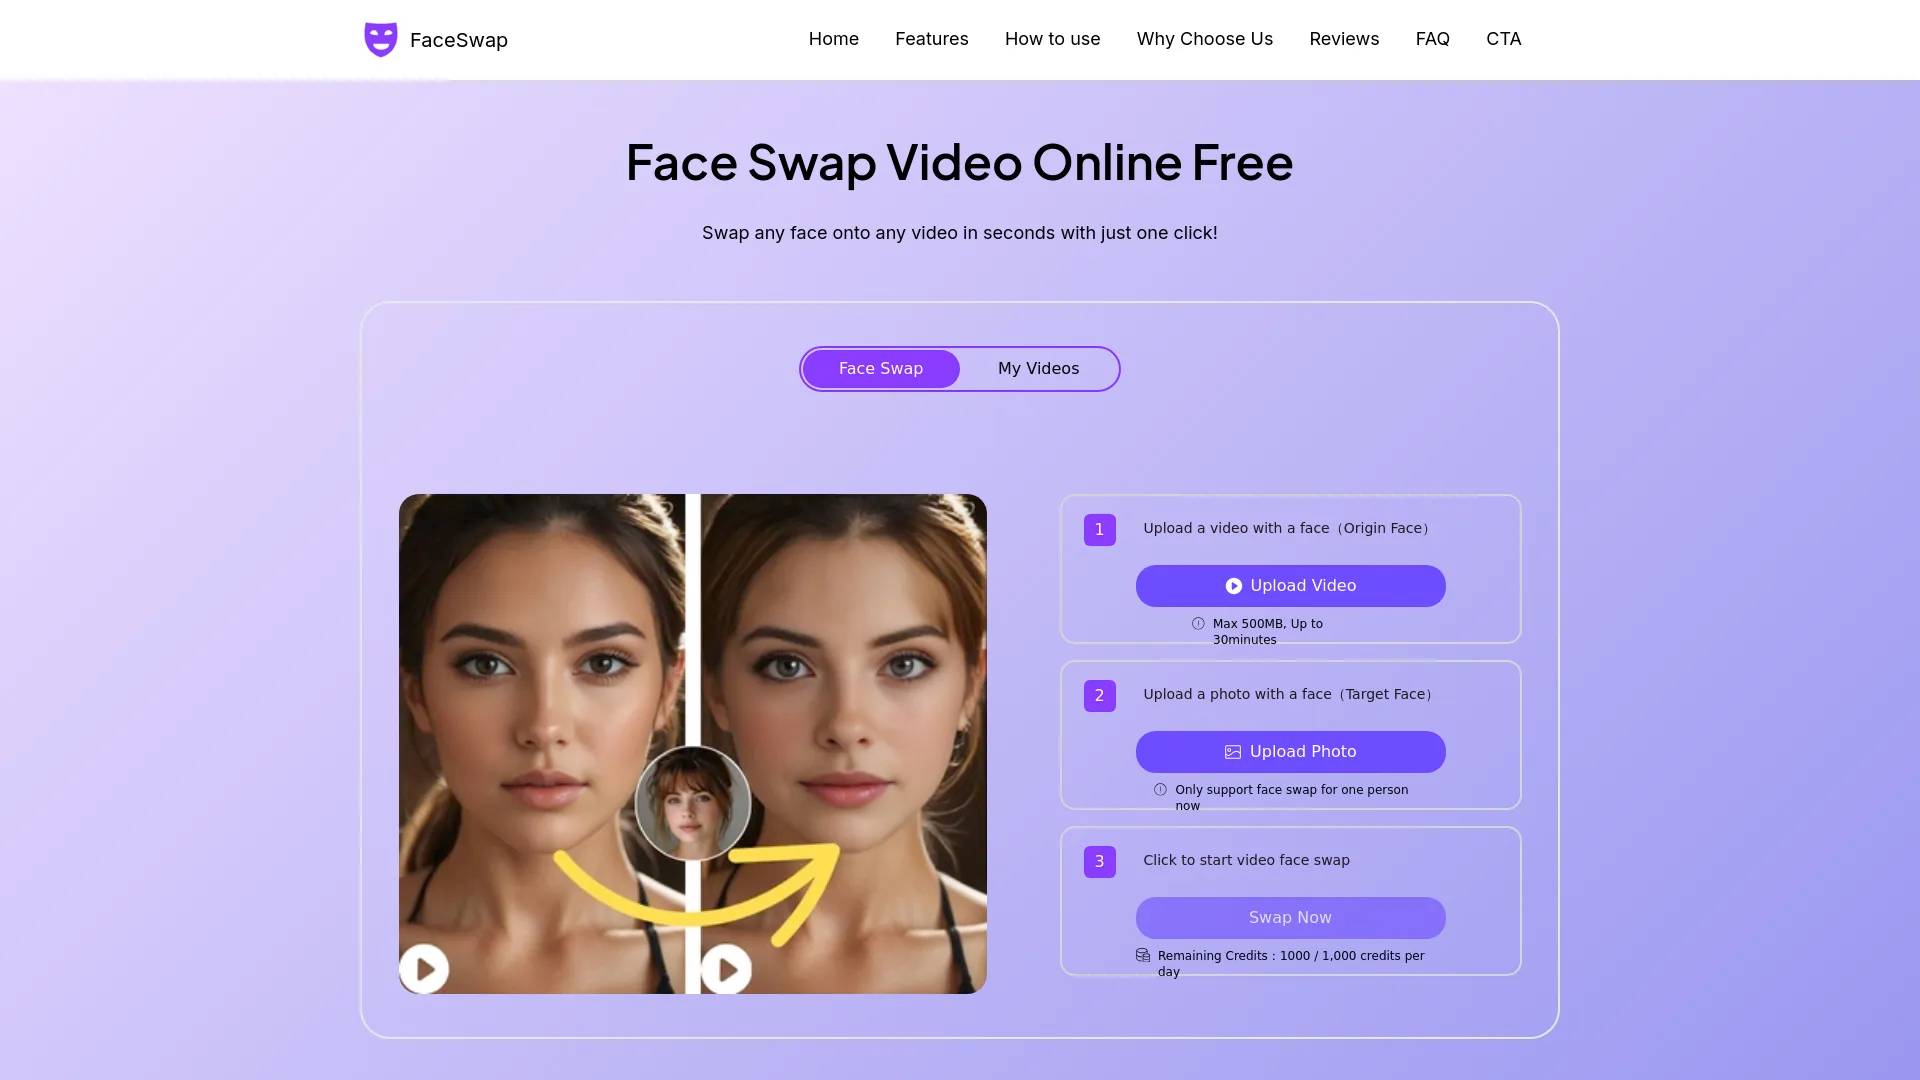Click the Upload Photo image icon
Screen dimensions: 1920x1080
tap(1232, 752)
